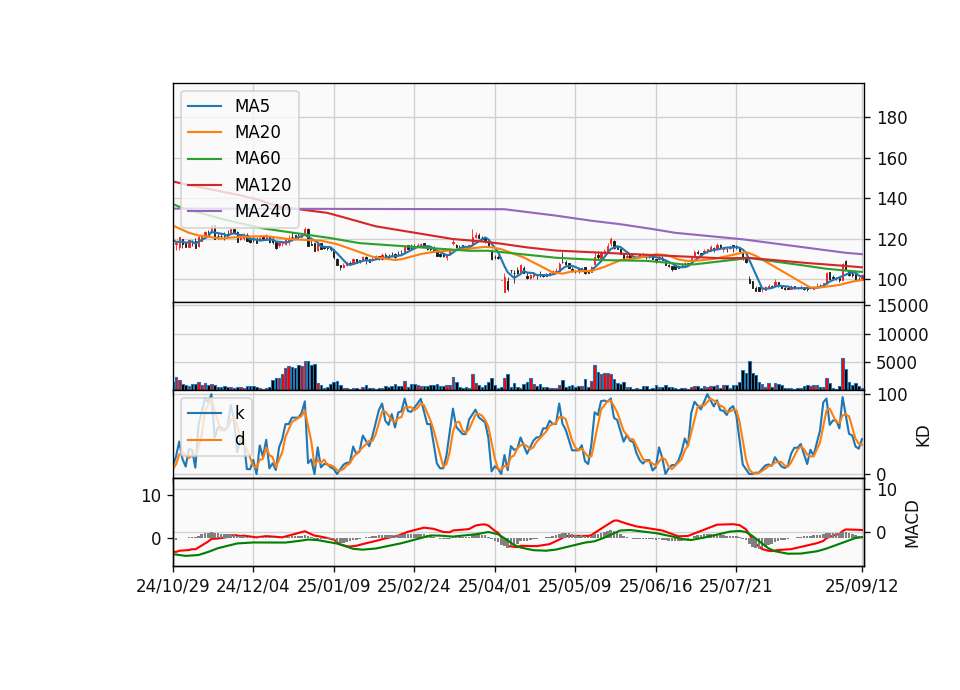Click the orange MA20 legend line sample

click(204, 132)
